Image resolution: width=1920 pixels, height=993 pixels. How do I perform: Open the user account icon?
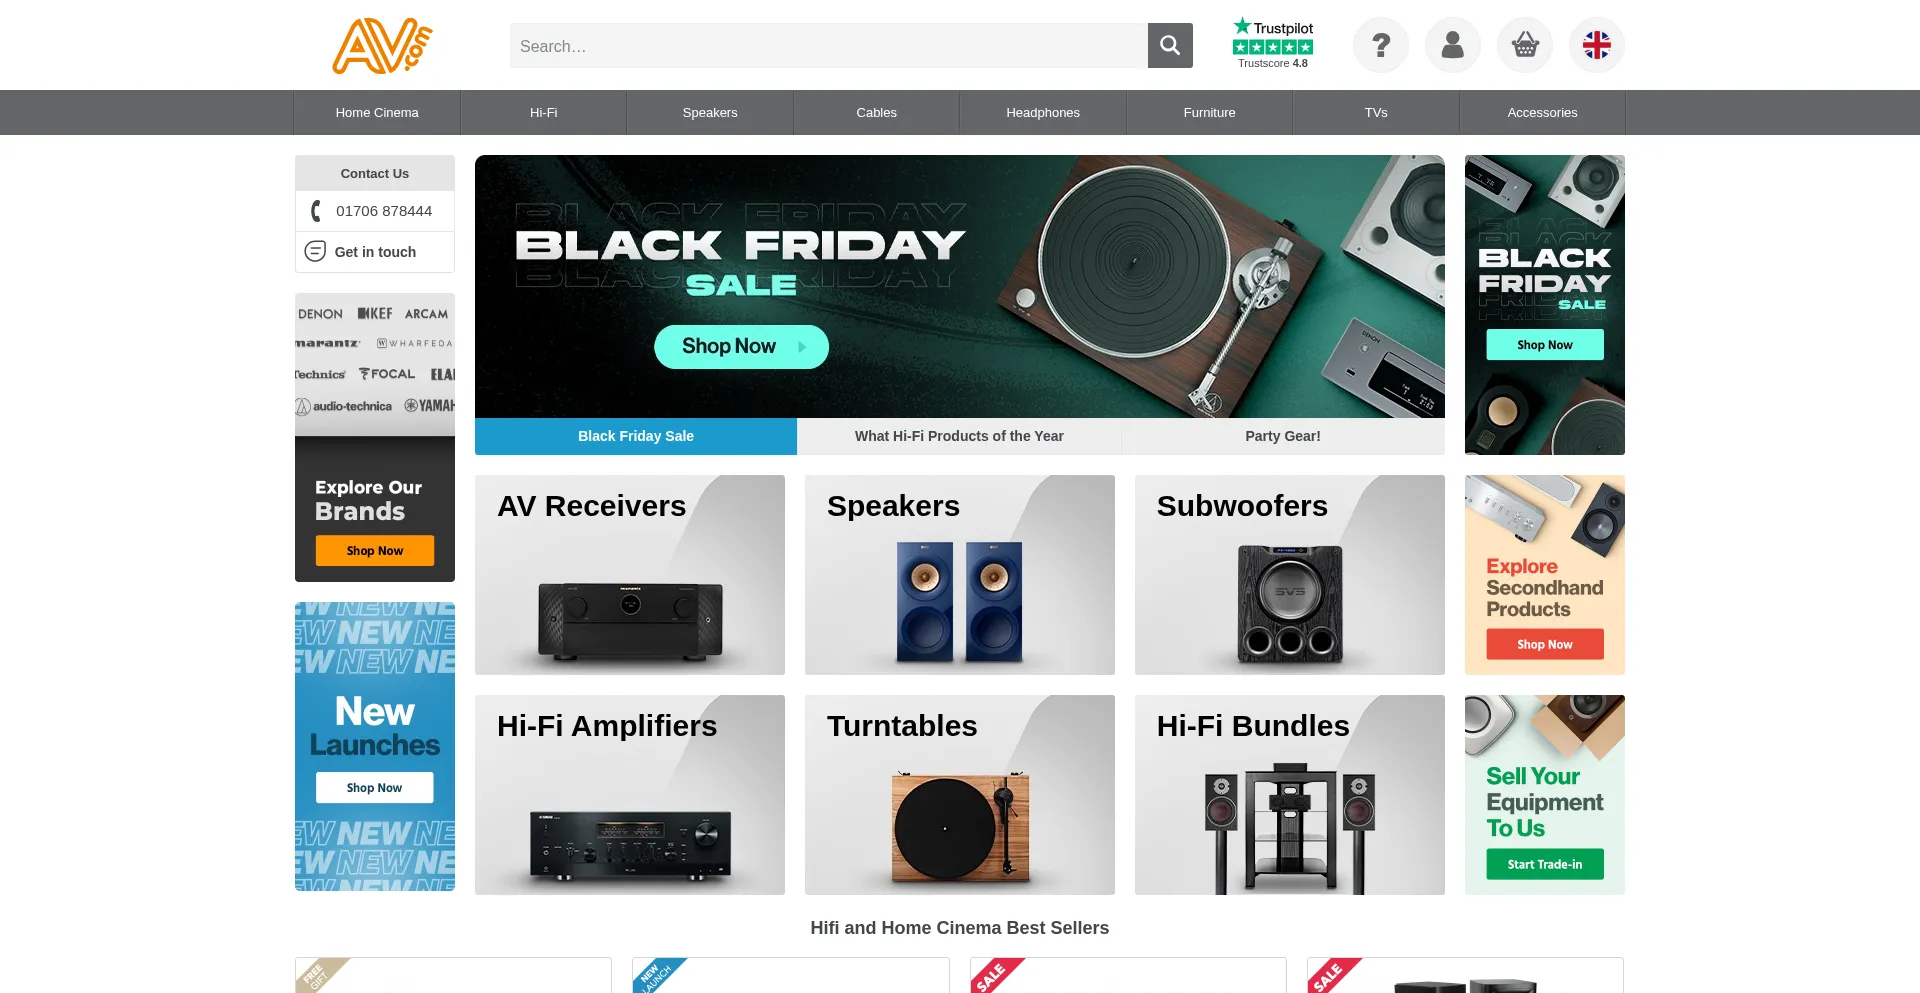[x=1453, y=45]
